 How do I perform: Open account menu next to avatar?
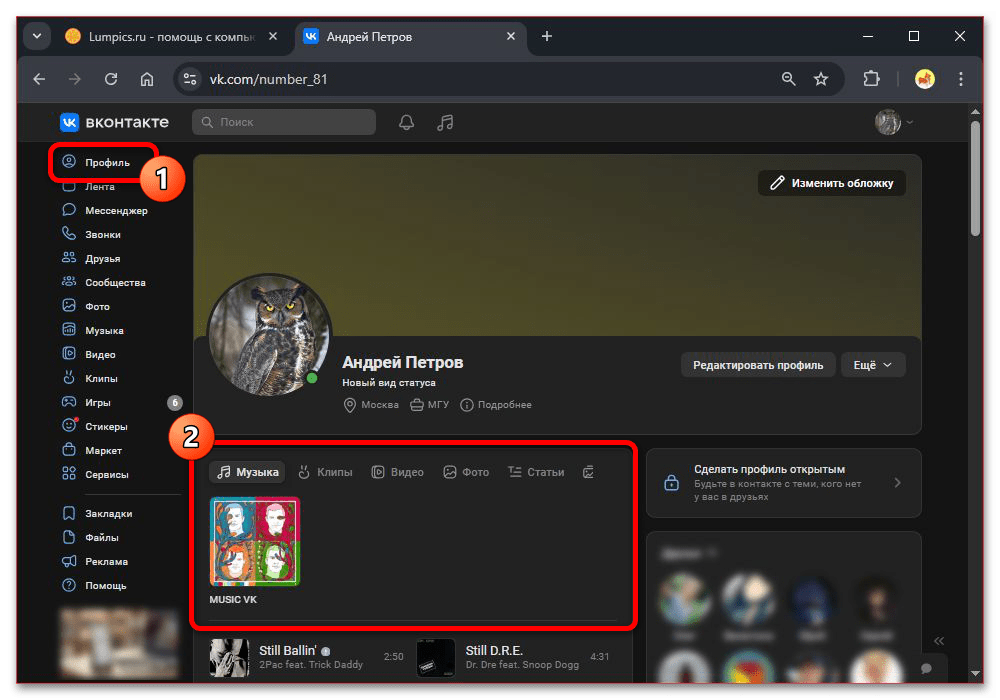tap(894, 122)
